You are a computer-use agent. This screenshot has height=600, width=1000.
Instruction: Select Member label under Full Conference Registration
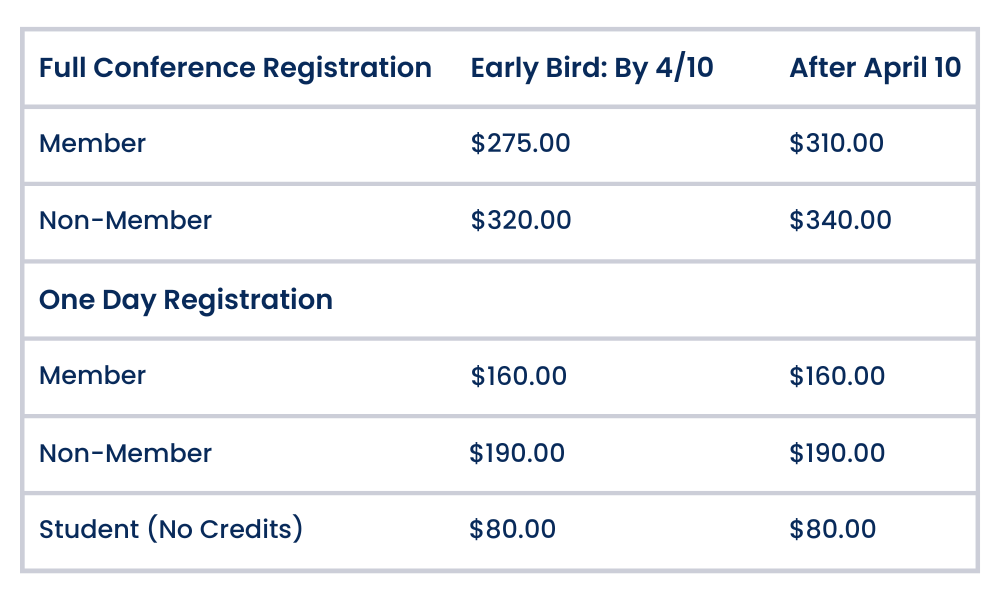point(92,144)
